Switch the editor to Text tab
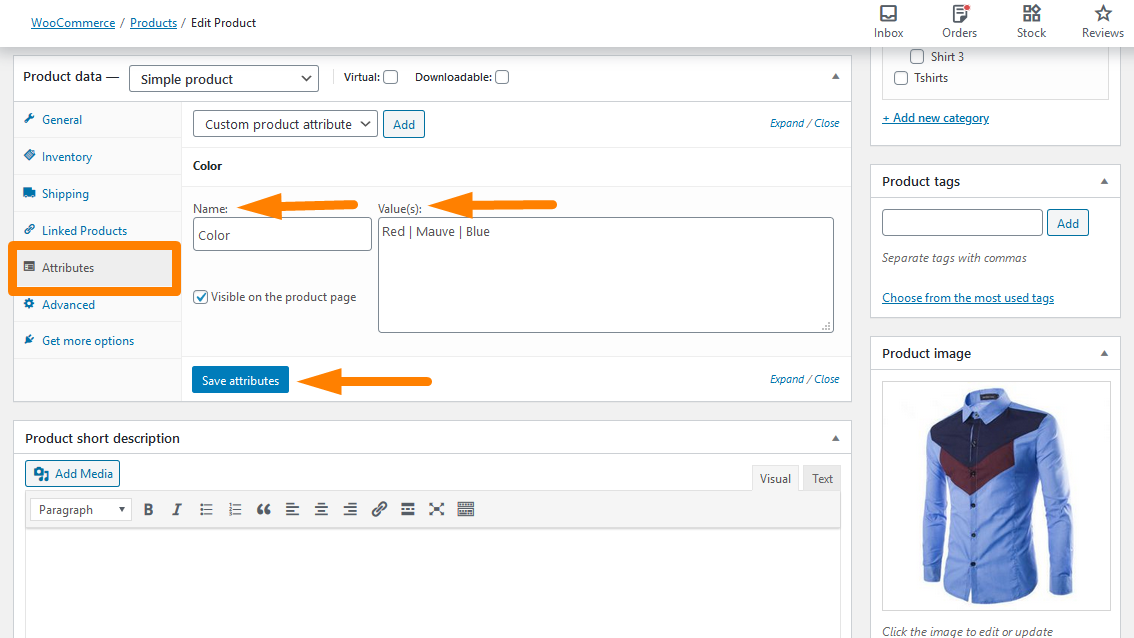Viewport: 1134px width, 638px height. click(822, 478)
